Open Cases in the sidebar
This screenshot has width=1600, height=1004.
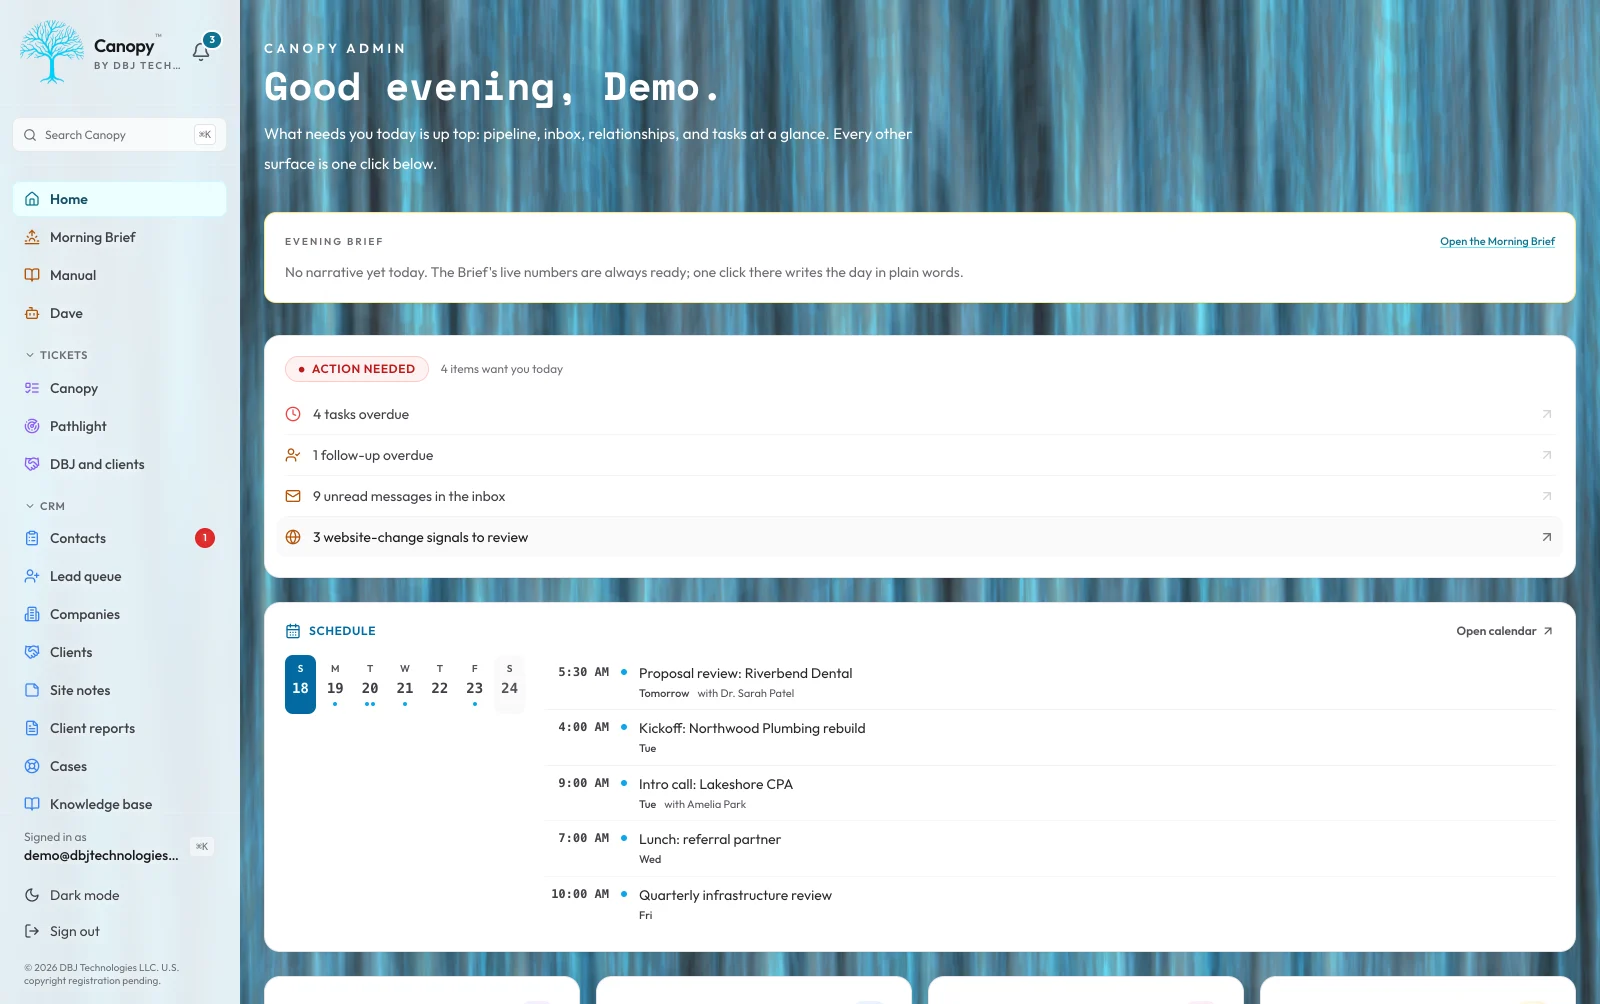pyautogui.click(x=120, y=766)
